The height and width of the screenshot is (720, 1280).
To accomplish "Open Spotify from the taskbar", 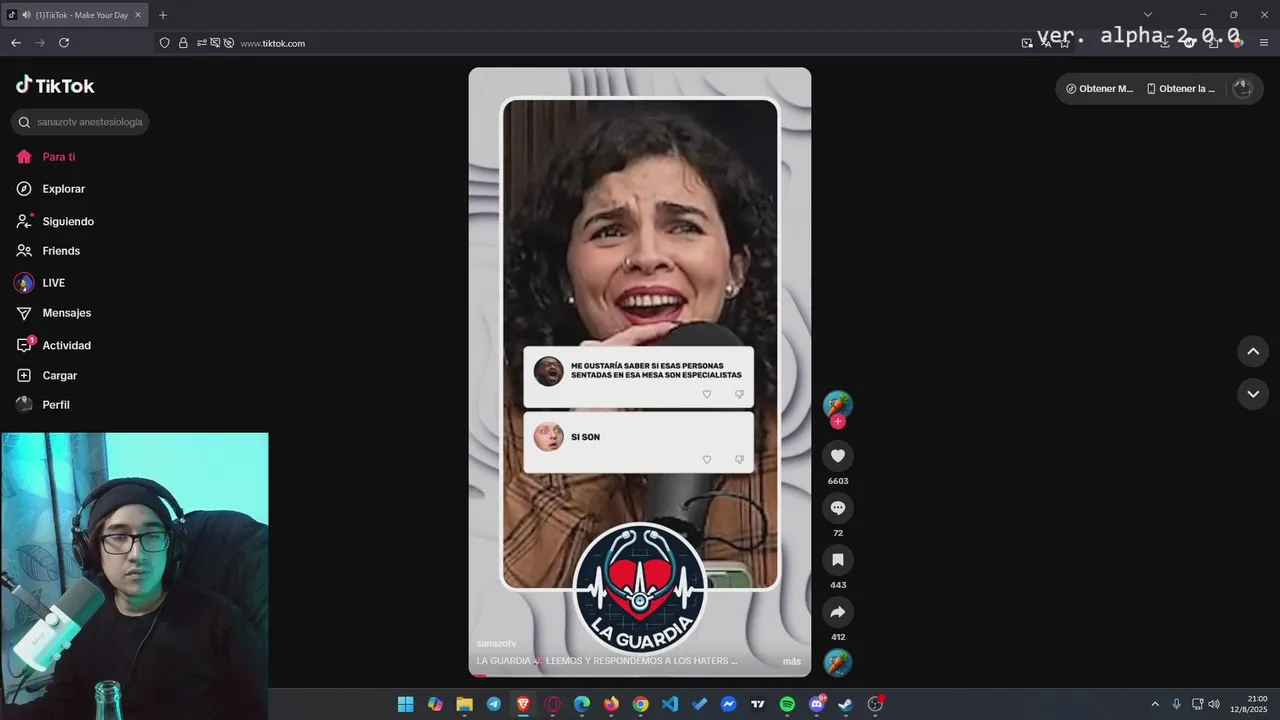I will tap(787, 704).
